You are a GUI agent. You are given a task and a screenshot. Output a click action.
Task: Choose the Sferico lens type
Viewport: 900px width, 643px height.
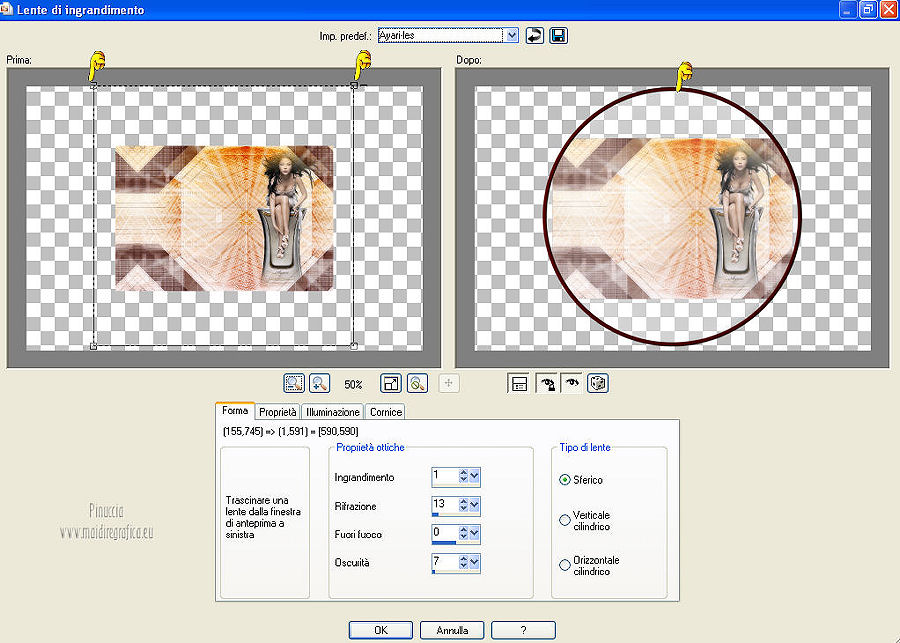click(x=565, y=480)
